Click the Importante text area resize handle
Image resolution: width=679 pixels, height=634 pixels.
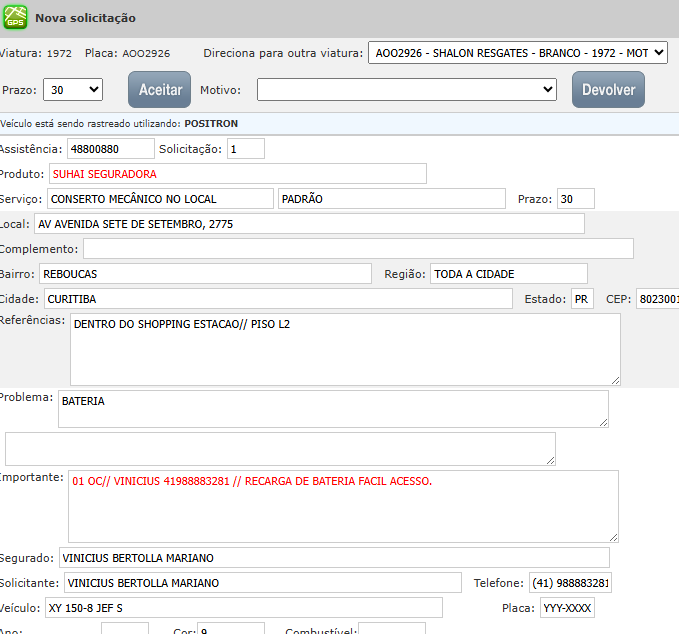point(614,537)
